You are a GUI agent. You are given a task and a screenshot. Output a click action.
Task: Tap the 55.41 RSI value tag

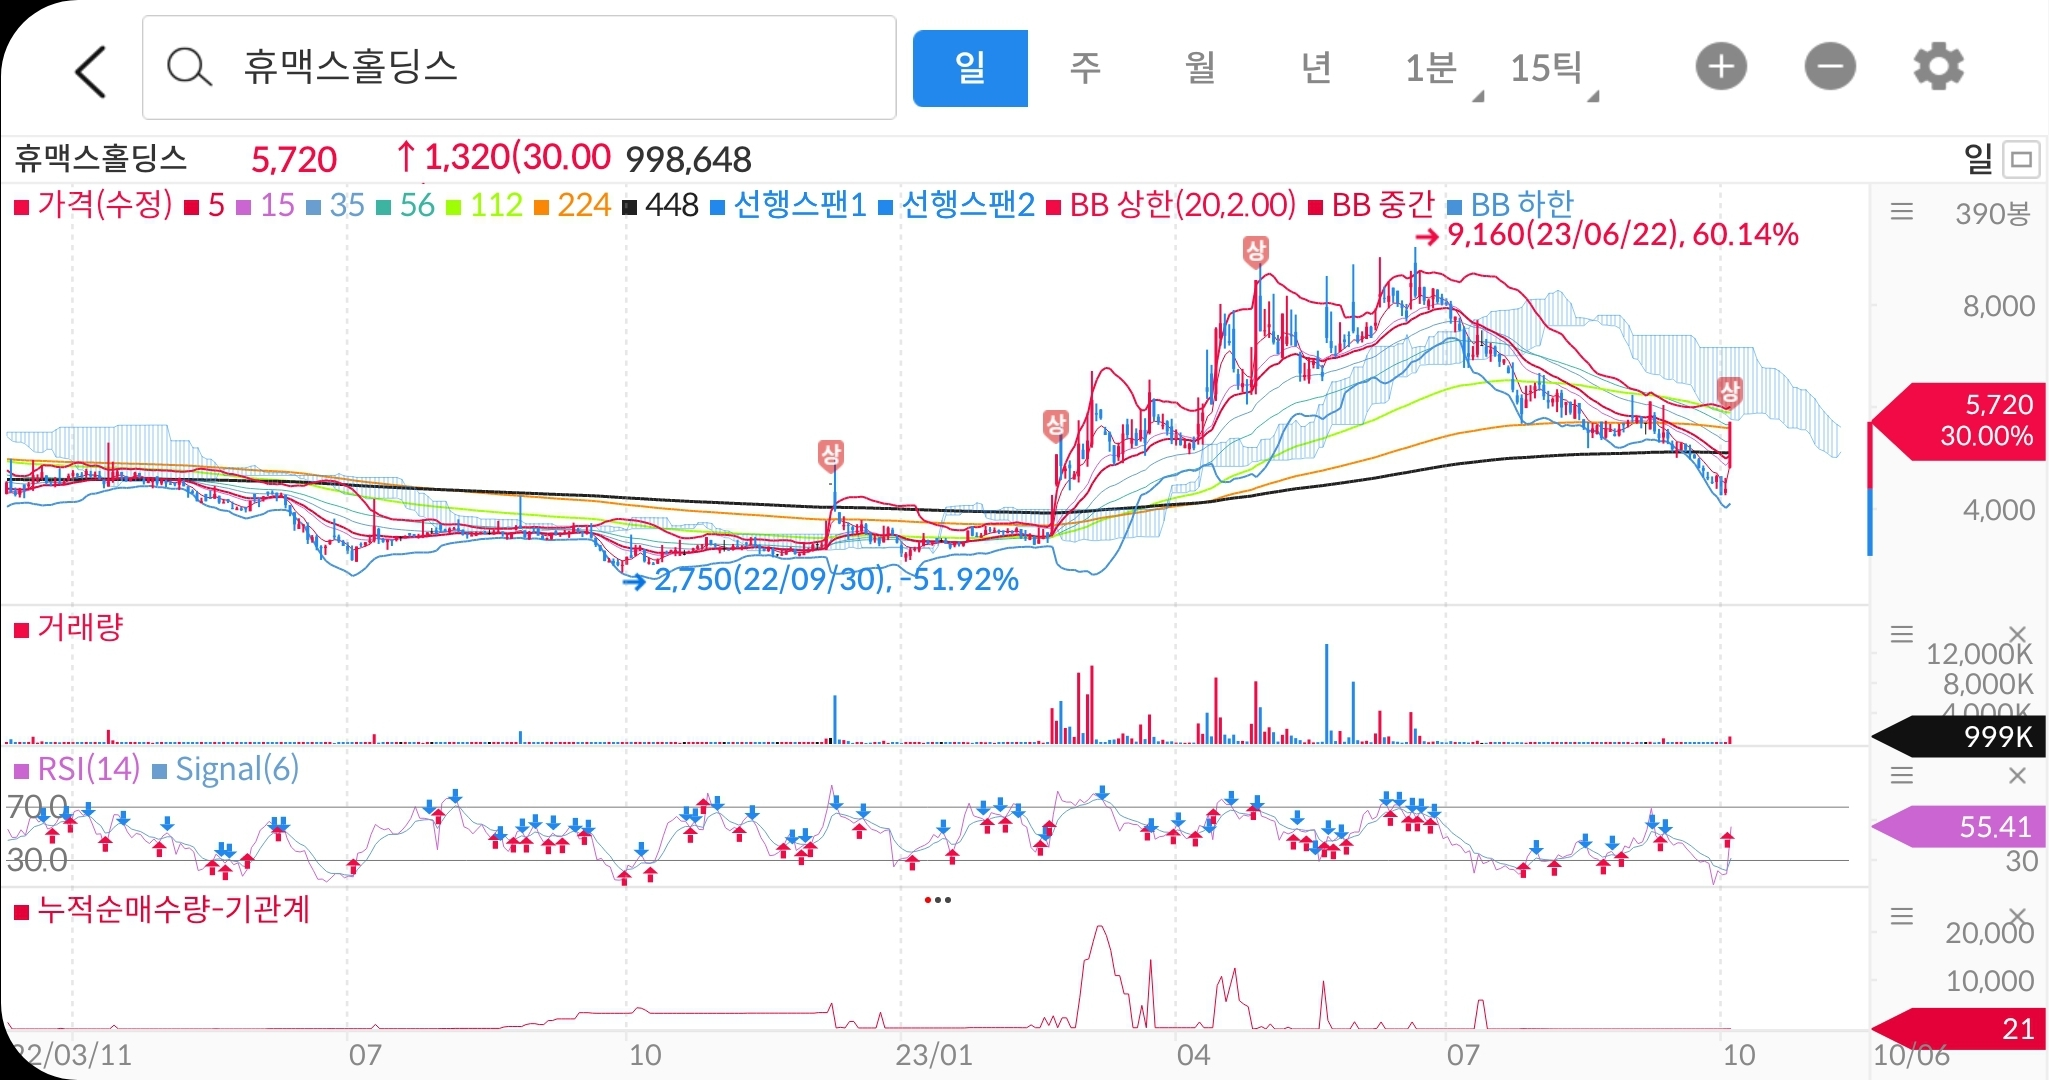click(1958, 827)
